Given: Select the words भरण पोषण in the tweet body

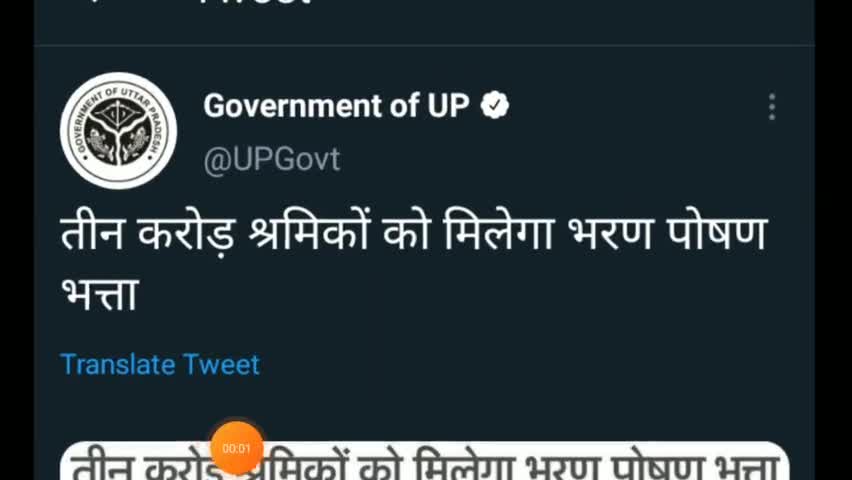Looking at the screenshot, I should point(667,234).
